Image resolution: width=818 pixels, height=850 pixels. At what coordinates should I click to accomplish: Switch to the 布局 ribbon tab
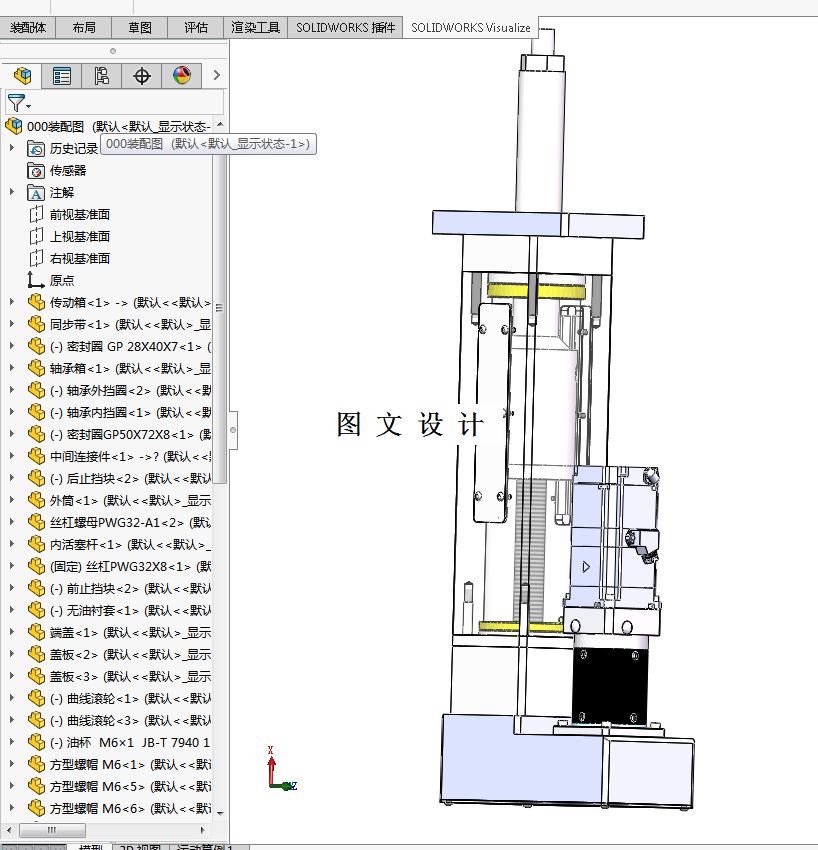84,28
